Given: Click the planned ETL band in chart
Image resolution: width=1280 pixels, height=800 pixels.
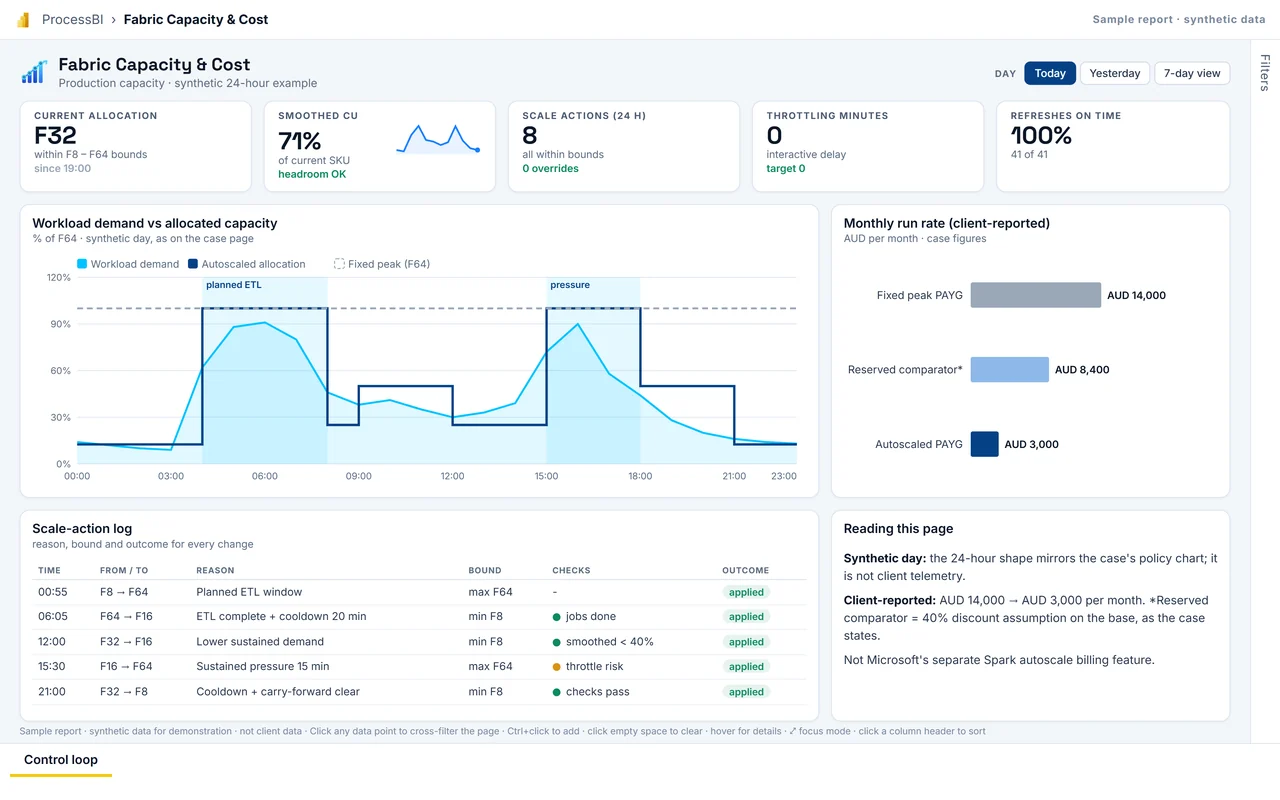Looking at the screenshot, I should [265, 371].
